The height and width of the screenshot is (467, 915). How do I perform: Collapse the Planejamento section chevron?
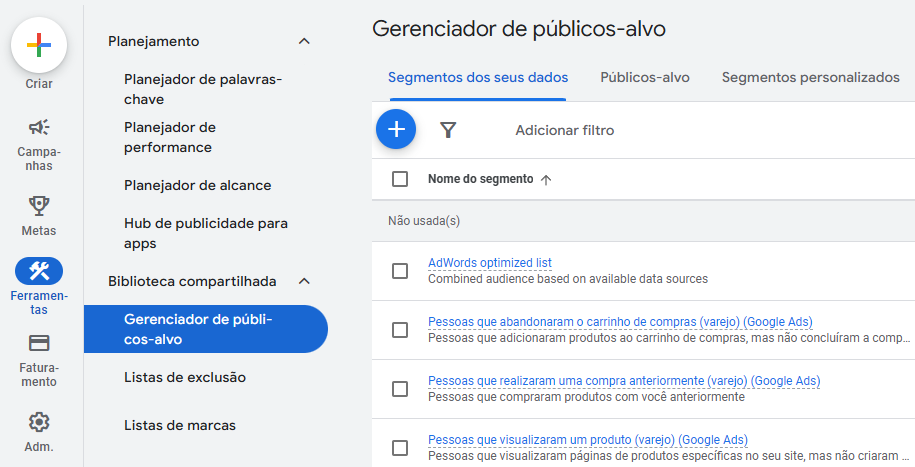(304, 41)
